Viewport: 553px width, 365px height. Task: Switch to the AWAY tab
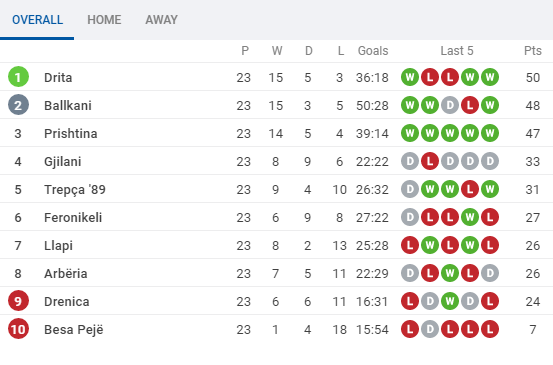pyautogui.click(x=162, y=20)
